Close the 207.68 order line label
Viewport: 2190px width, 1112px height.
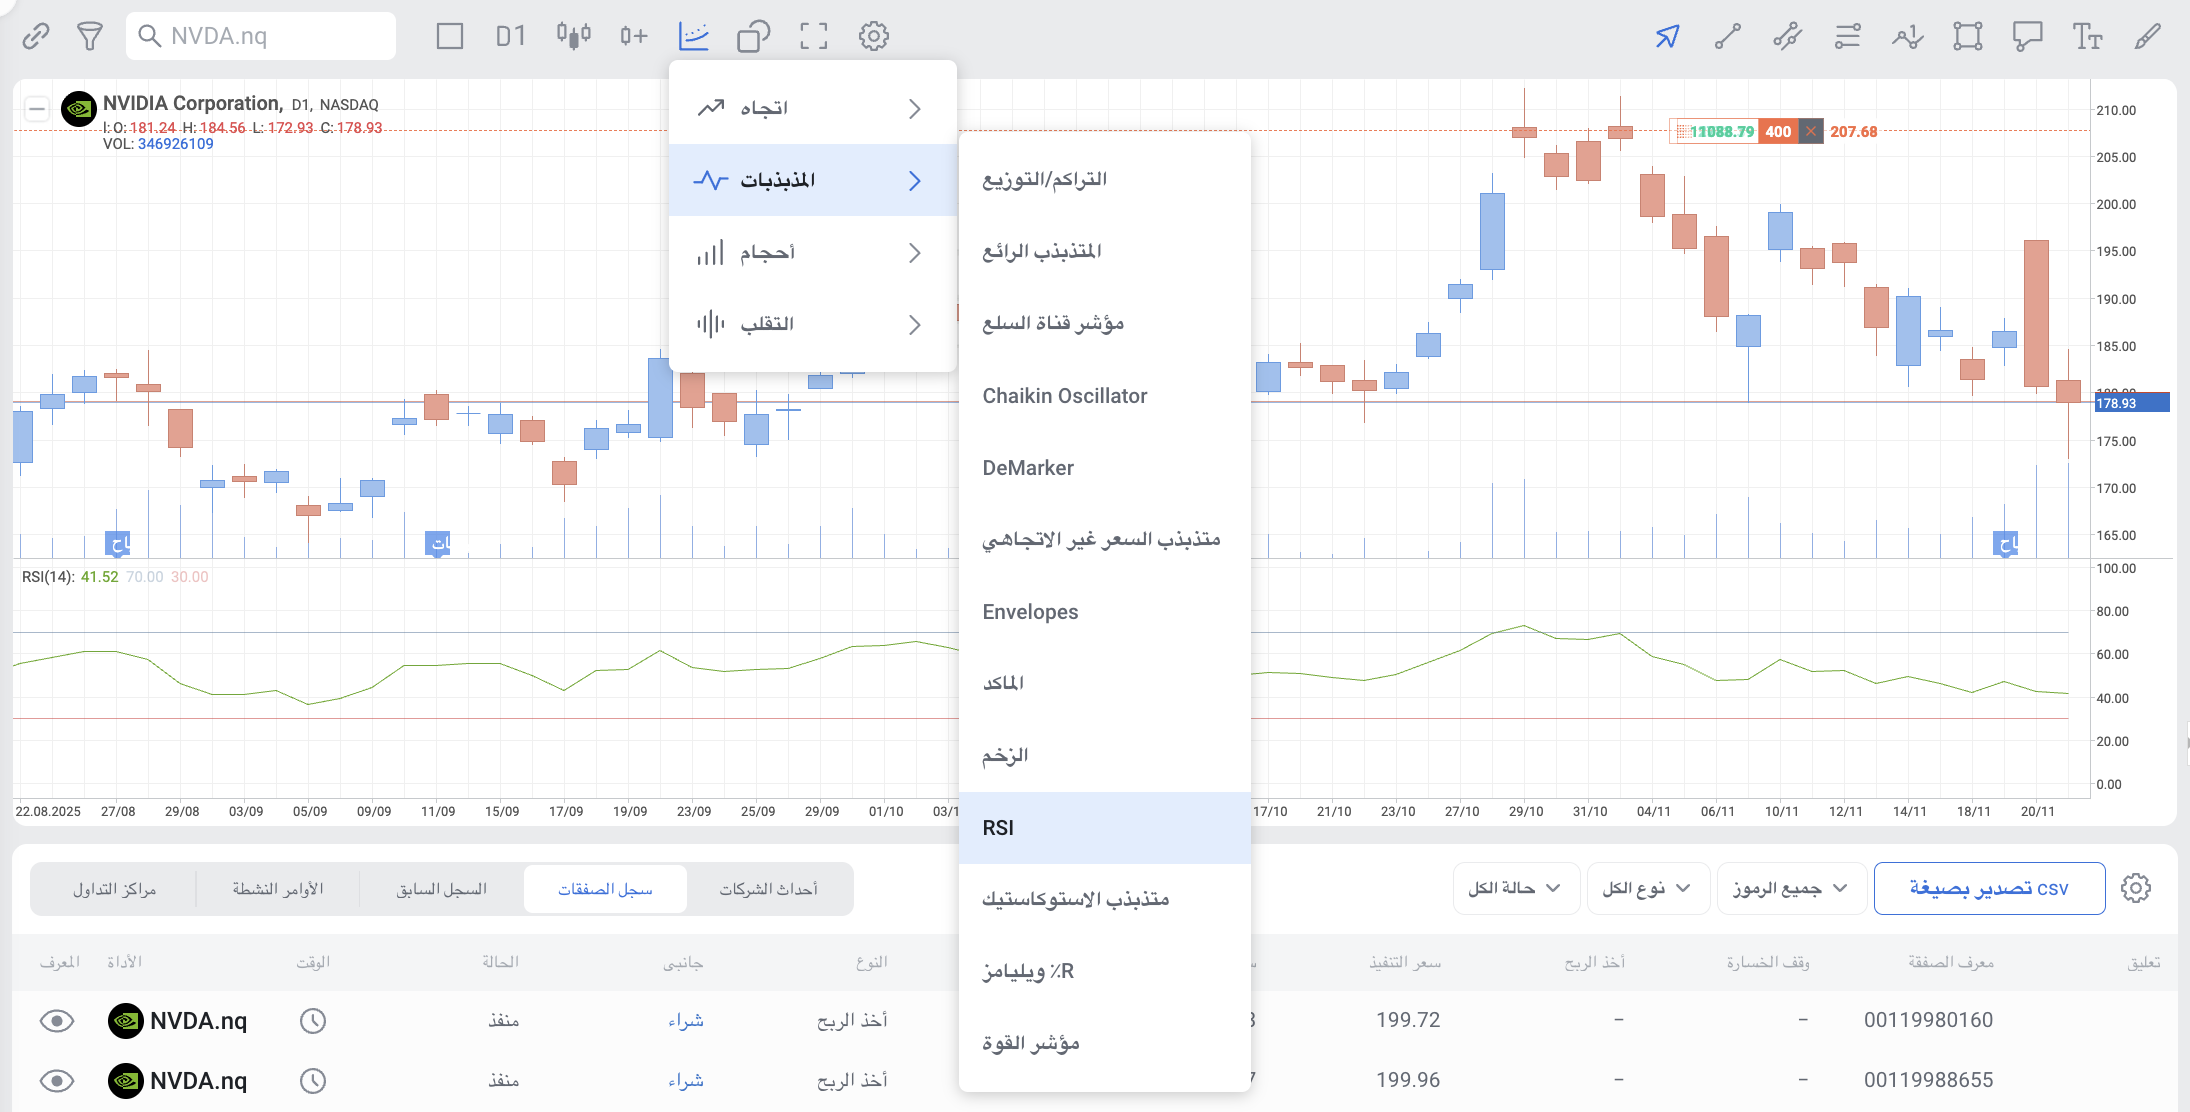coord(1811,131)
